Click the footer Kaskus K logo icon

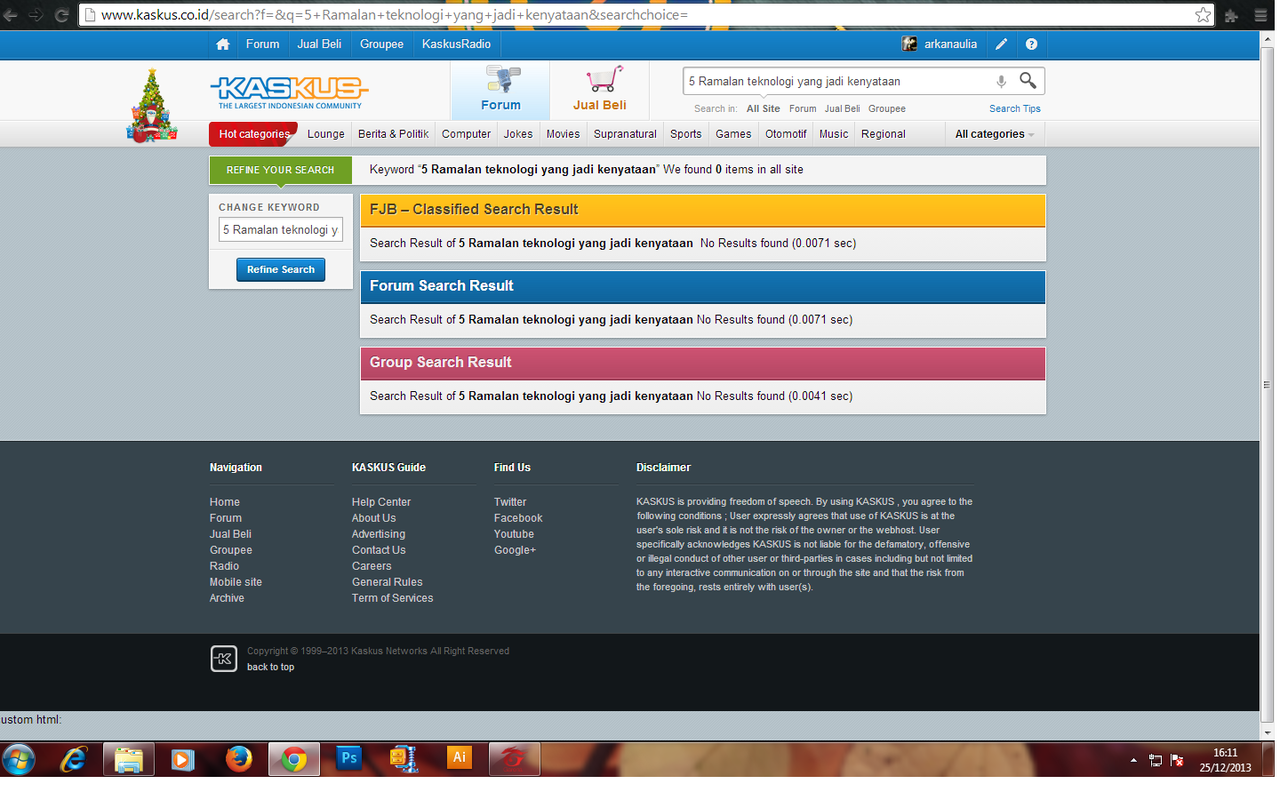pos(224,658)
